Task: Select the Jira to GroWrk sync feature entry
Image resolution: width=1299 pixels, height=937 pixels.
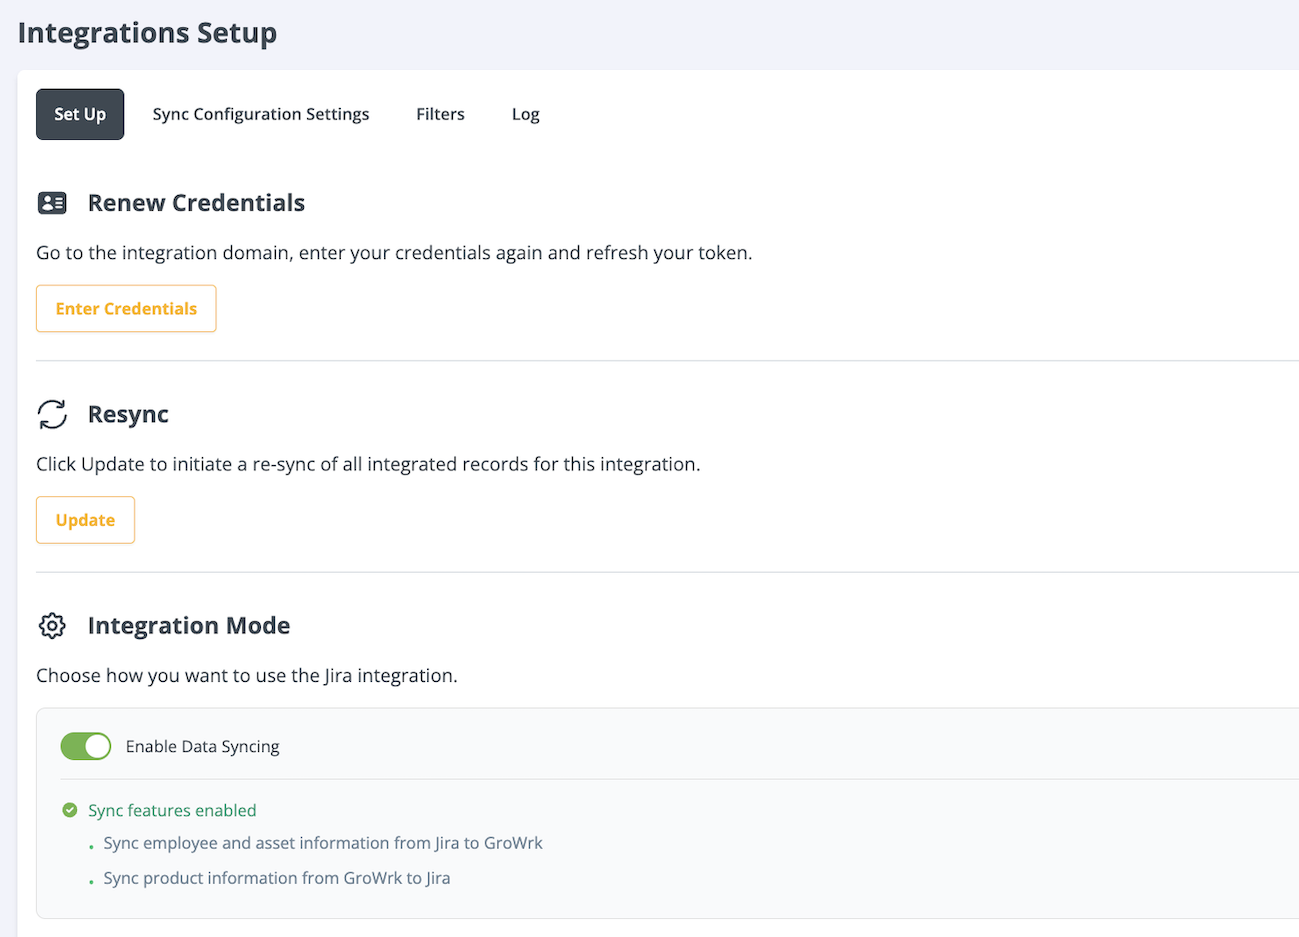Action: 322,842
